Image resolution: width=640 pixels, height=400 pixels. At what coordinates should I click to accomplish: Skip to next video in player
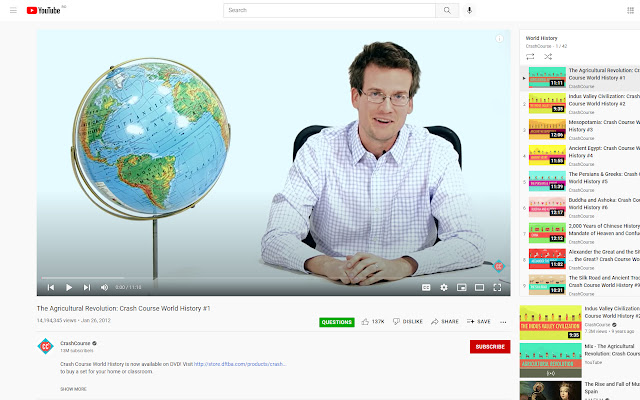(x=87, y=287)
